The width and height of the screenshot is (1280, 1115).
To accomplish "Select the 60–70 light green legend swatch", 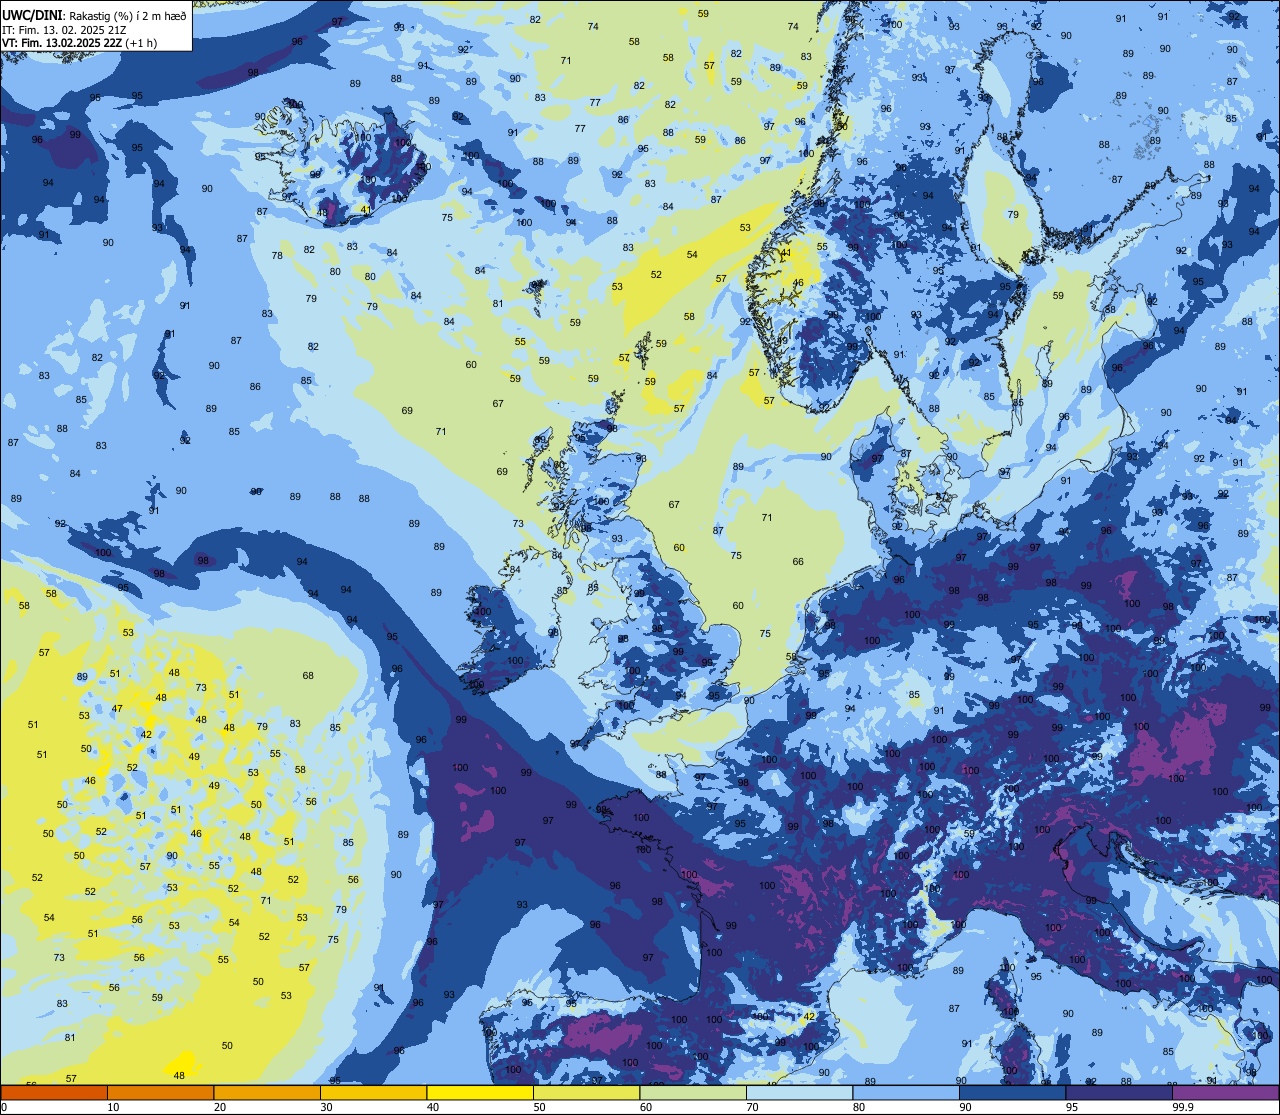I will coord(693,1092).
